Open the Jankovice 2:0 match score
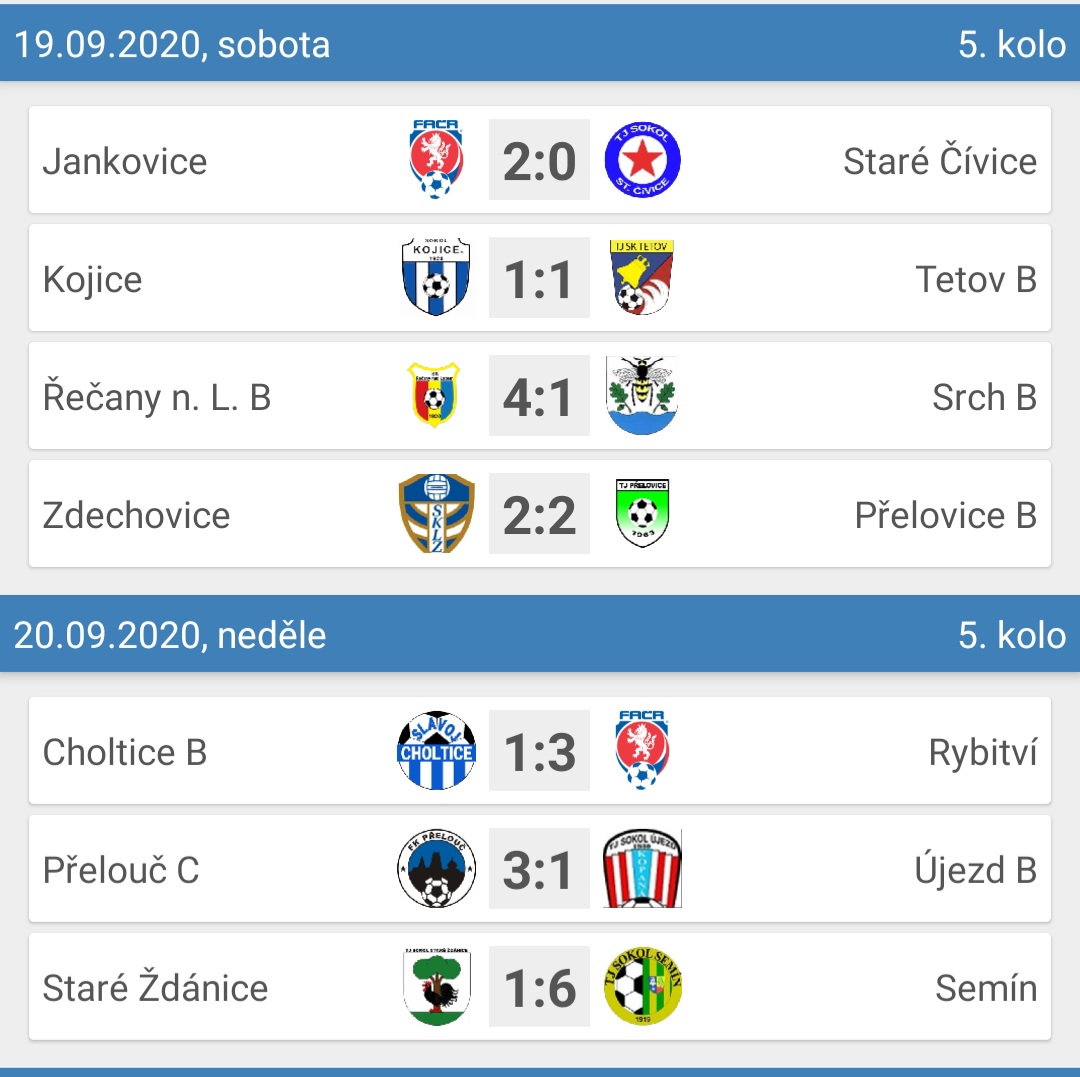 click(539, 160)
